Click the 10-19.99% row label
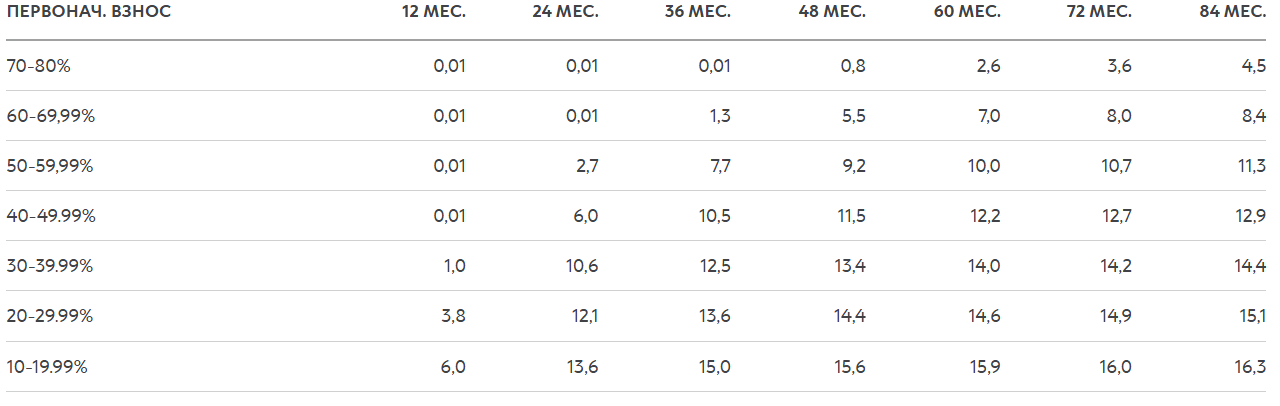The image size is (1280, 406). click(47, 367)
